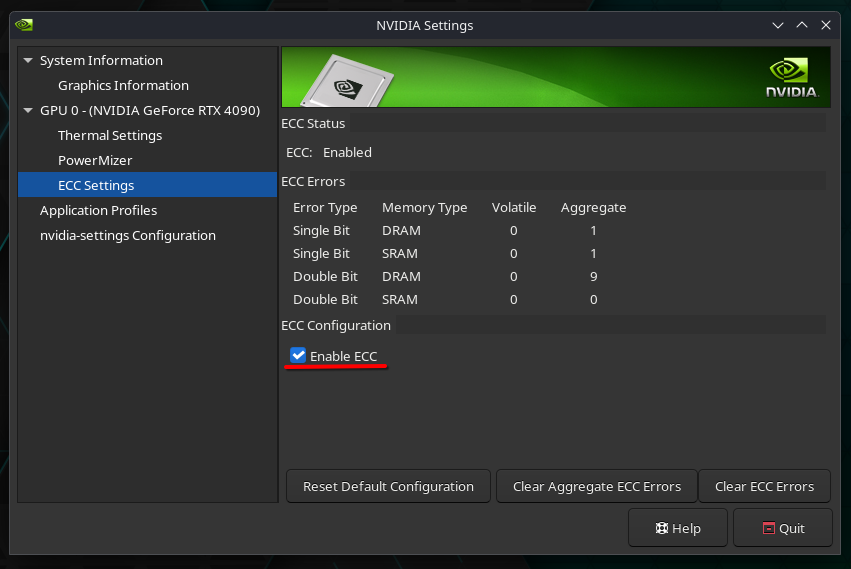Click the 'Volatile' column header

coord(513,207)
